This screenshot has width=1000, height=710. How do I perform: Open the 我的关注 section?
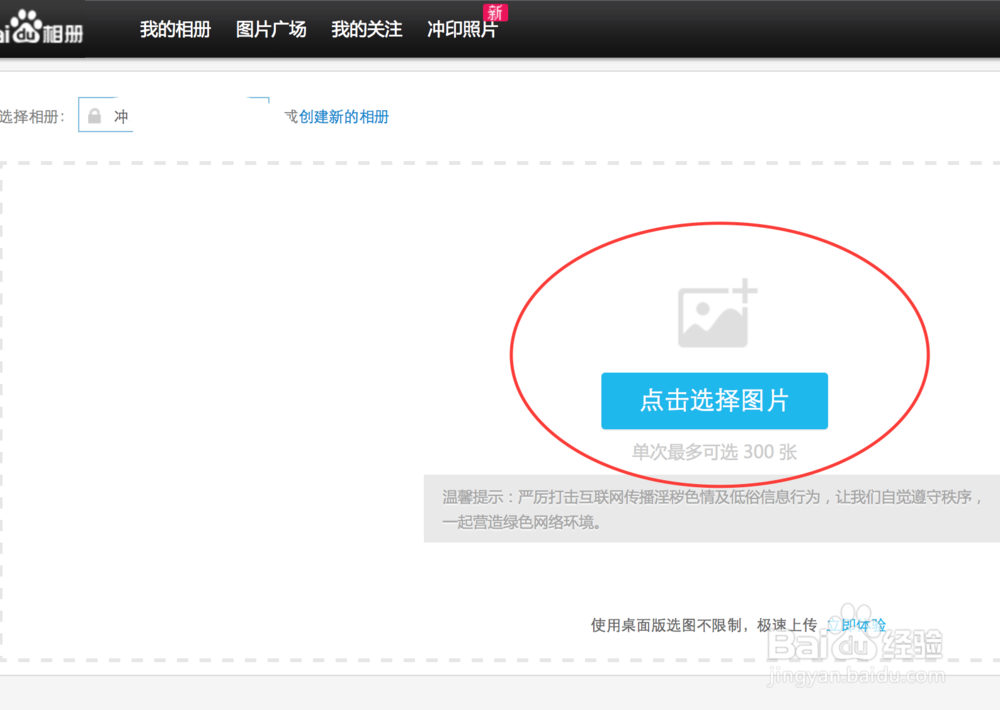point(366,30)
